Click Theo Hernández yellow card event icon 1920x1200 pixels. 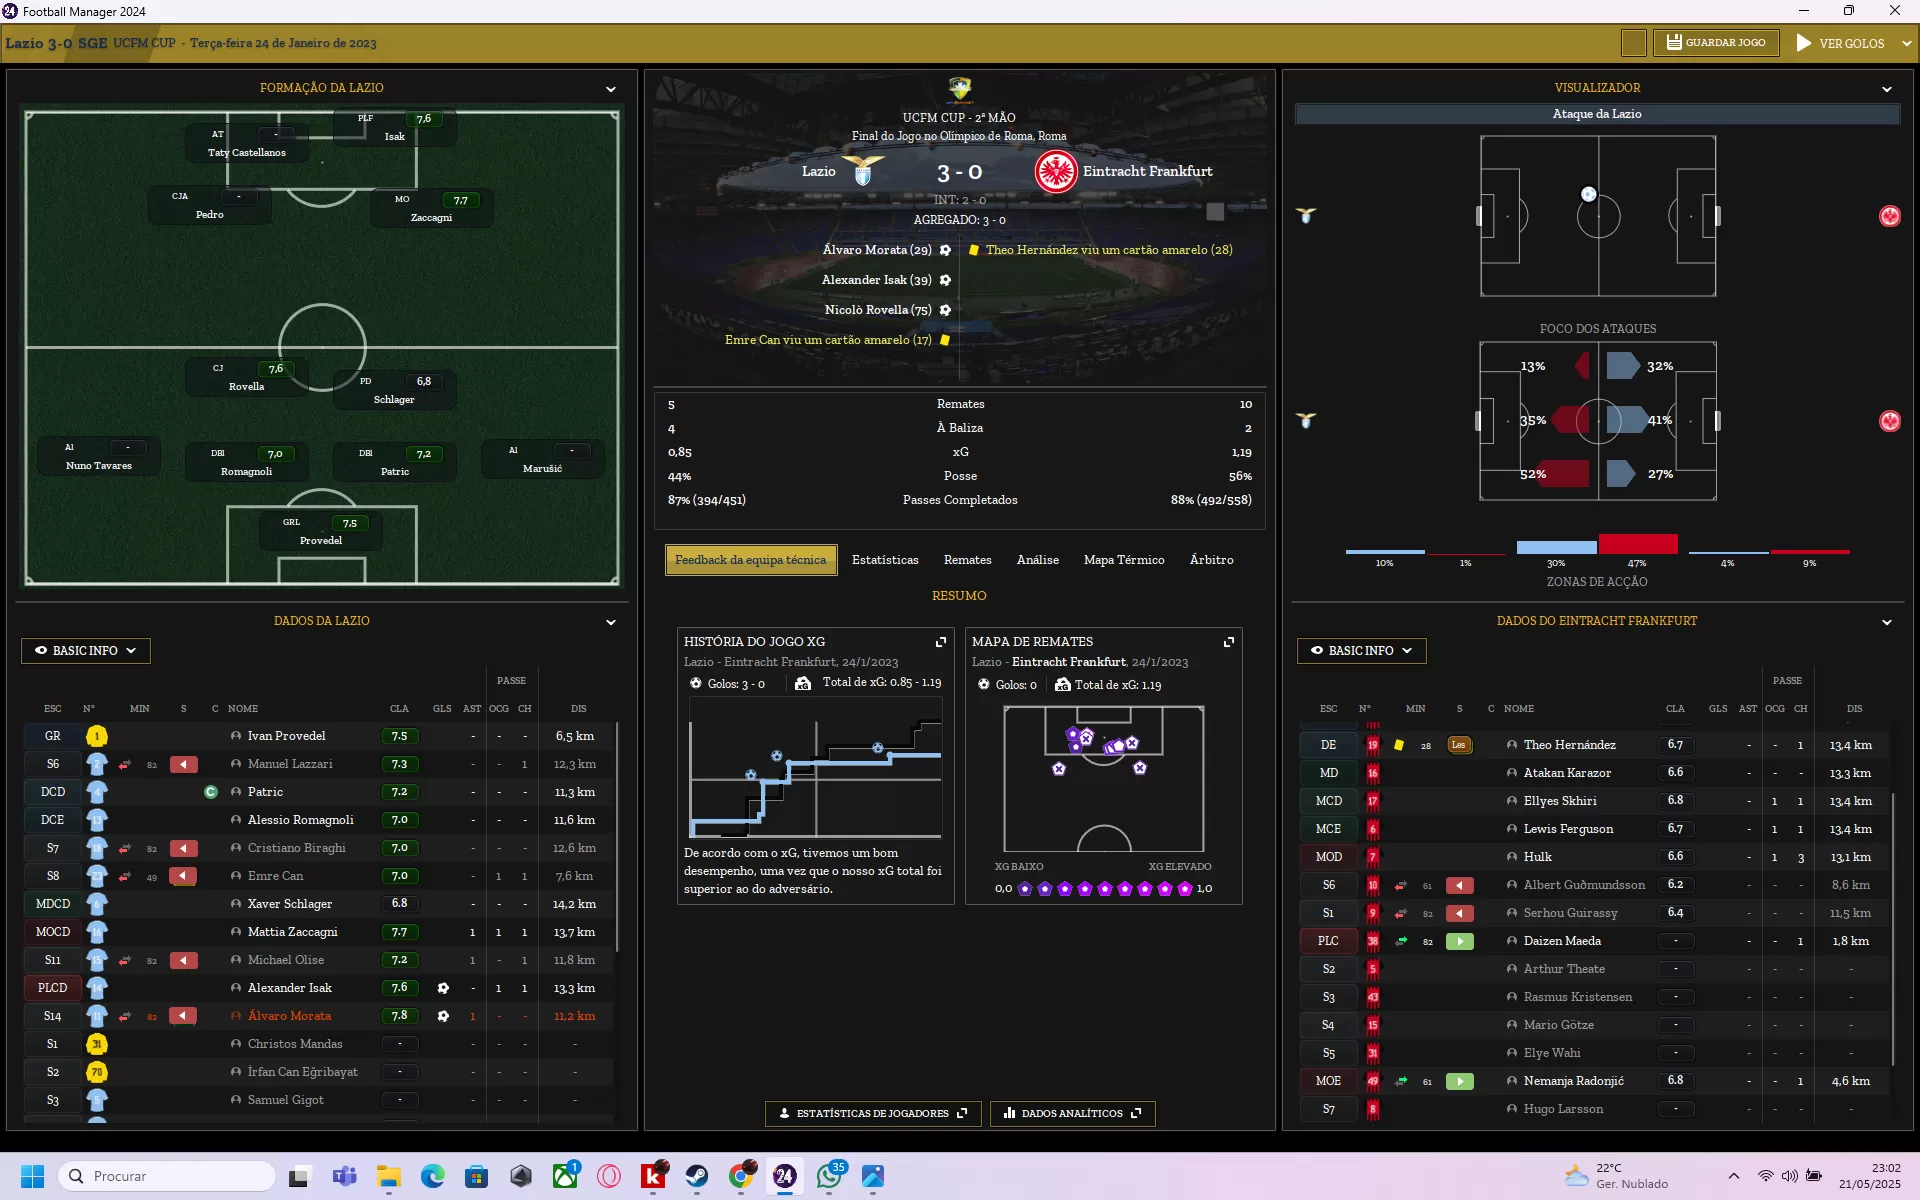(973, 250)
